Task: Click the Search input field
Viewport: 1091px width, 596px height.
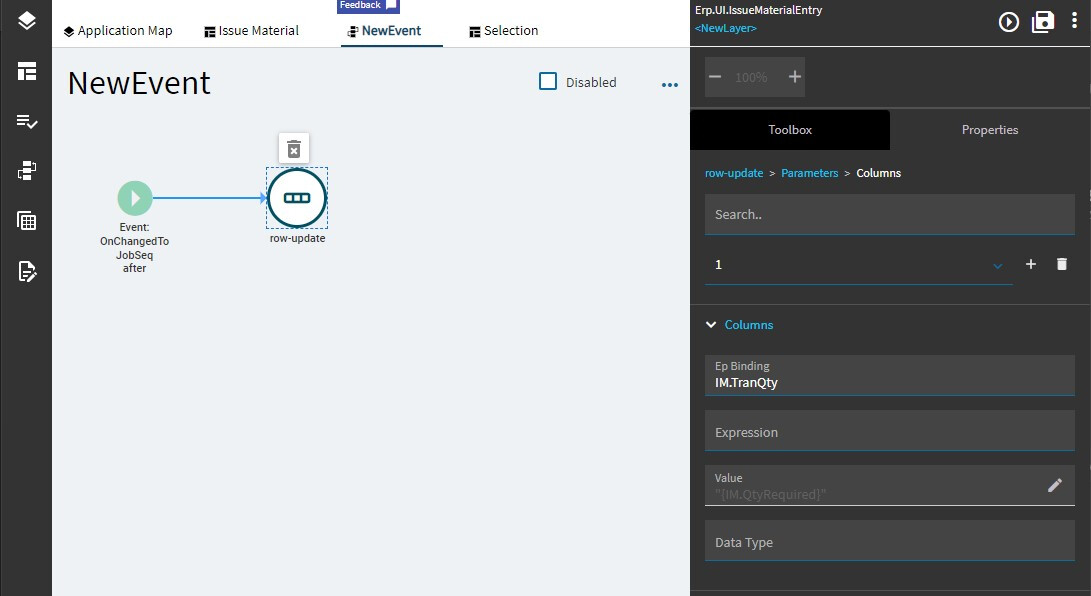Action: (x=889, y=215)
